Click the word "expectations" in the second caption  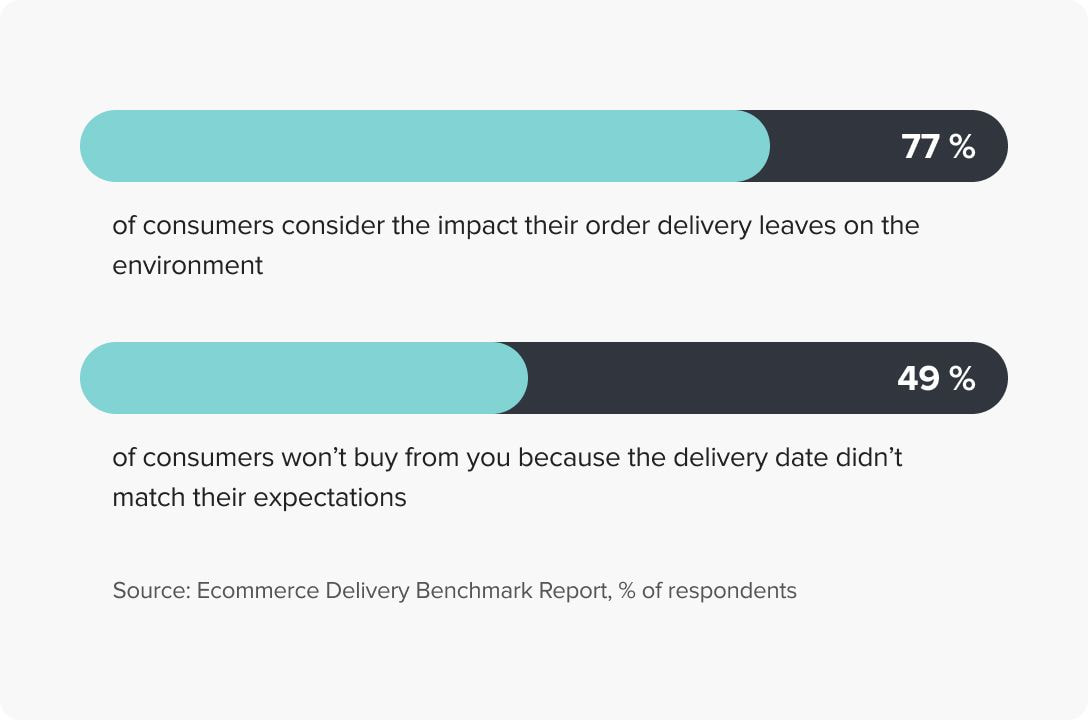[x=330, y=498]
